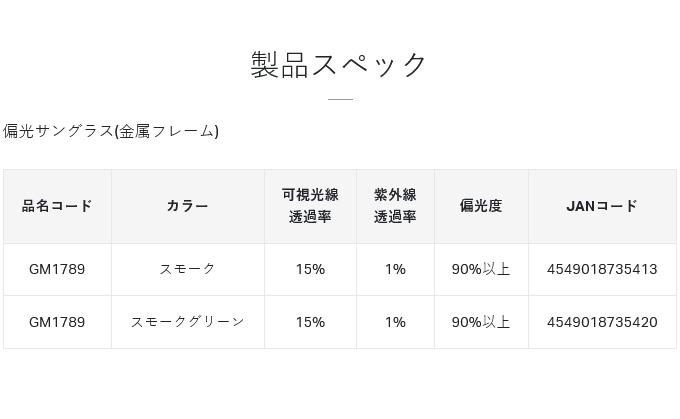Click the JANコード column header
This screenshot has height=419, width=680.
pyautogui.click(x=602, y=206)
